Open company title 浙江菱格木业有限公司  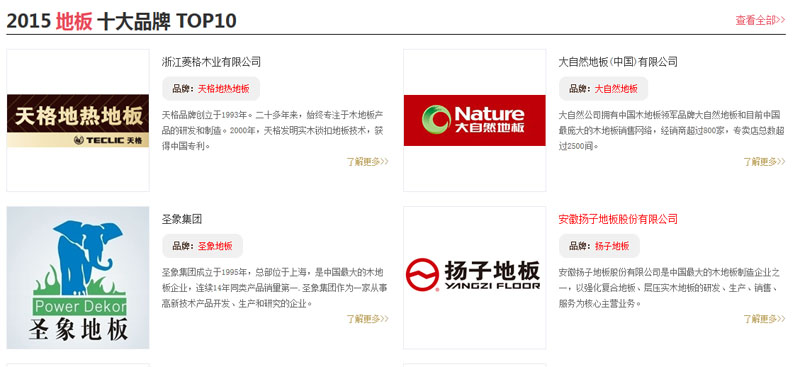click(211, 62)
